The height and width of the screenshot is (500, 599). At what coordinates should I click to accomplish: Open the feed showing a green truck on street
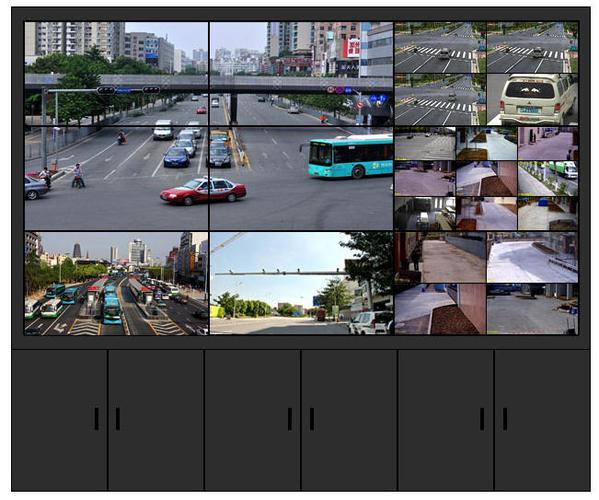548,178
